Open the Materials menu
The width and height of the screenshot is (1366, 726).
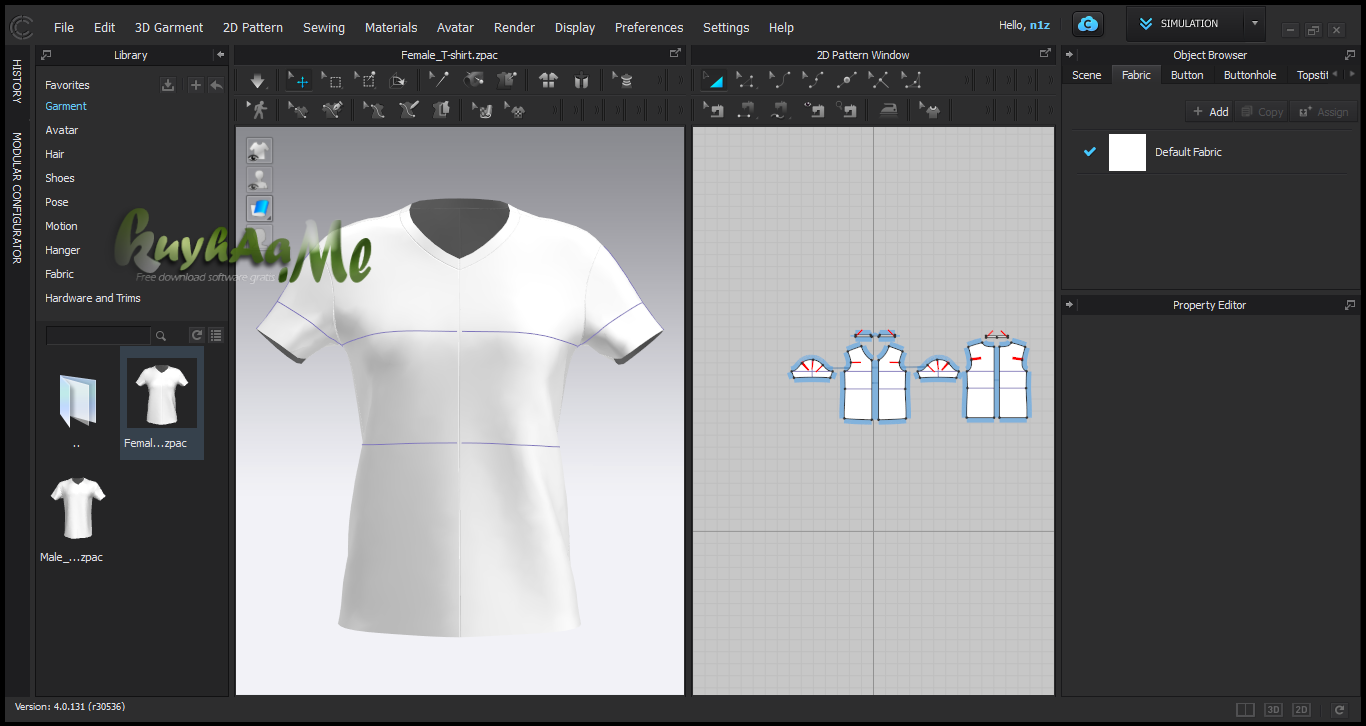(x=391, y=27)
